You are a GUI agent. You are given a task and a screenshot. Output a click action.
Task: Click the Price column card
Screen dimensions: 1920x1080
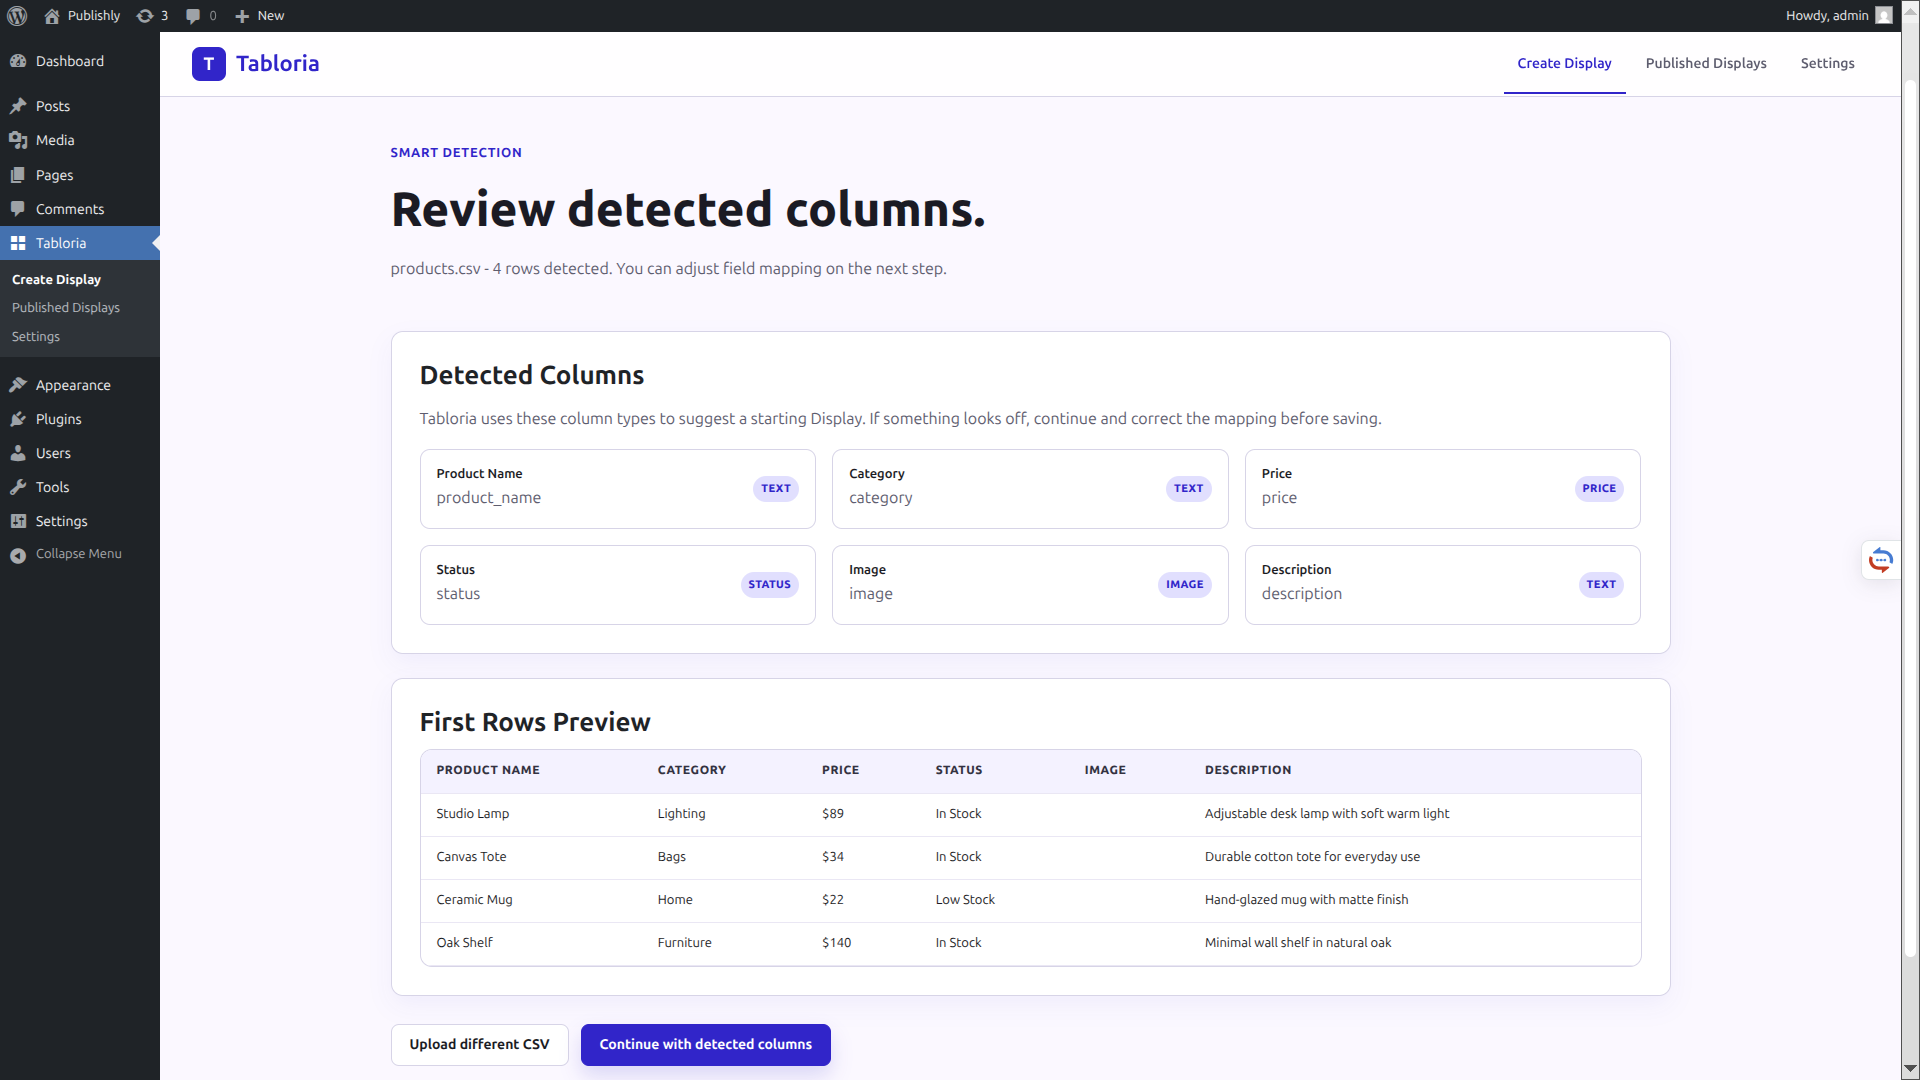point(1442,489)
